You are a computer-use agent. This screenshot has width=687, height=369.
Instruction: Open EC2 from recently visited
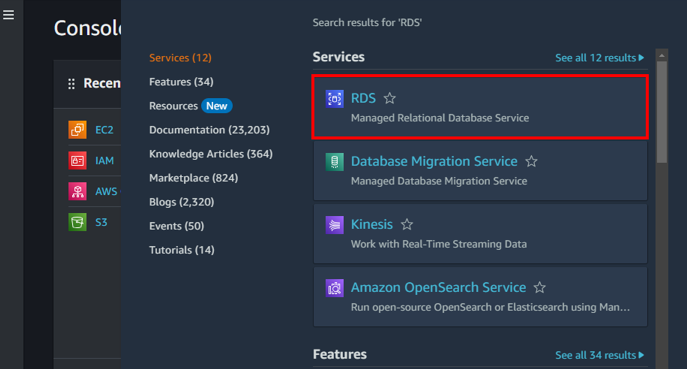[104, 130]
